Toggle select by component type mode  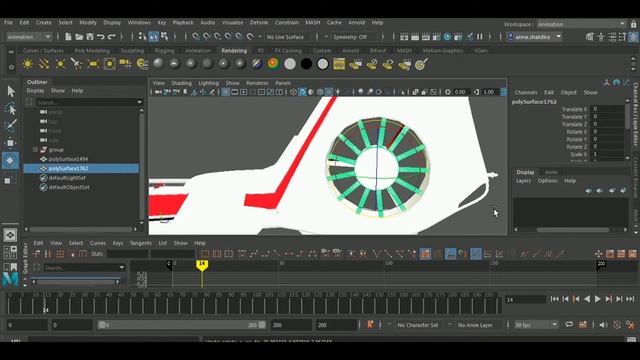pyautogui.click(x=164, y=37)
